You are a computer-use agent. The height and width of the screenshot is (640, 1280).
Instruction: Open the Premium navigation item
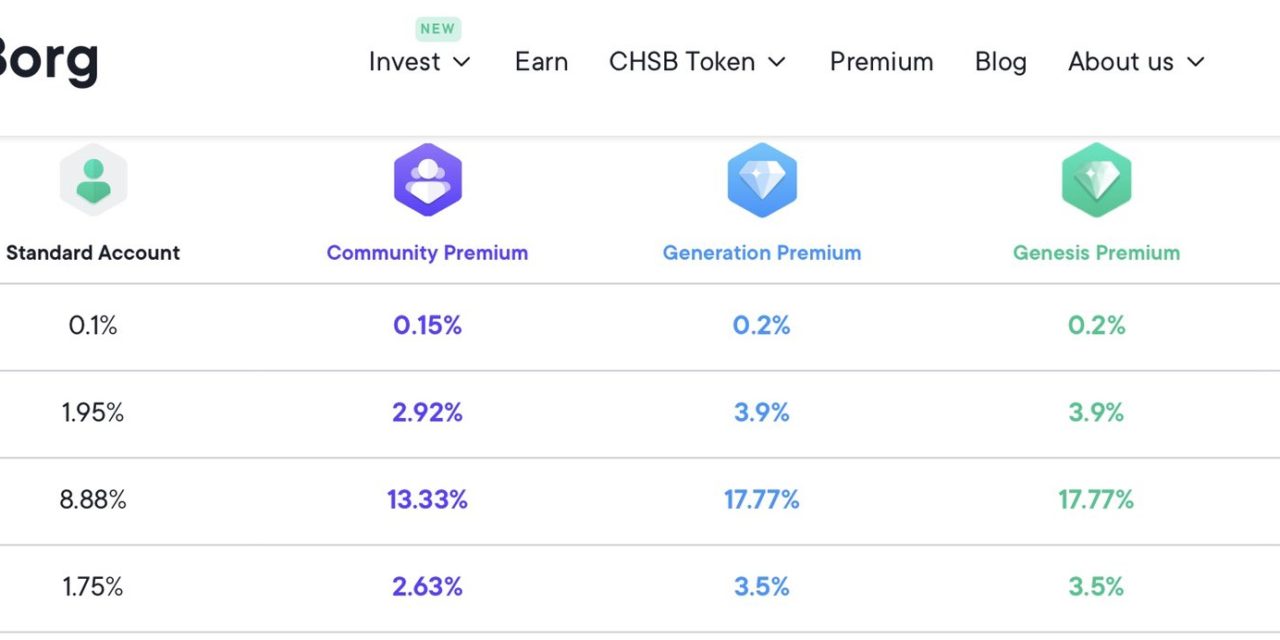tap(881, 62)
